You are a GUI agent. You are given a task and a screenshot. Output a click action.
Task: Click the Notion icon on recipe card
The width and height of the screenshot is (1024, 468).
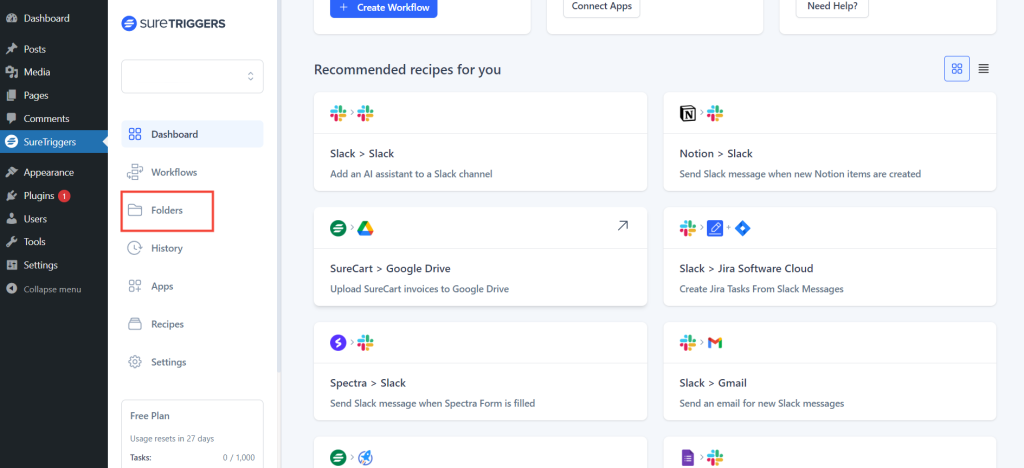[x=687, y=113]
